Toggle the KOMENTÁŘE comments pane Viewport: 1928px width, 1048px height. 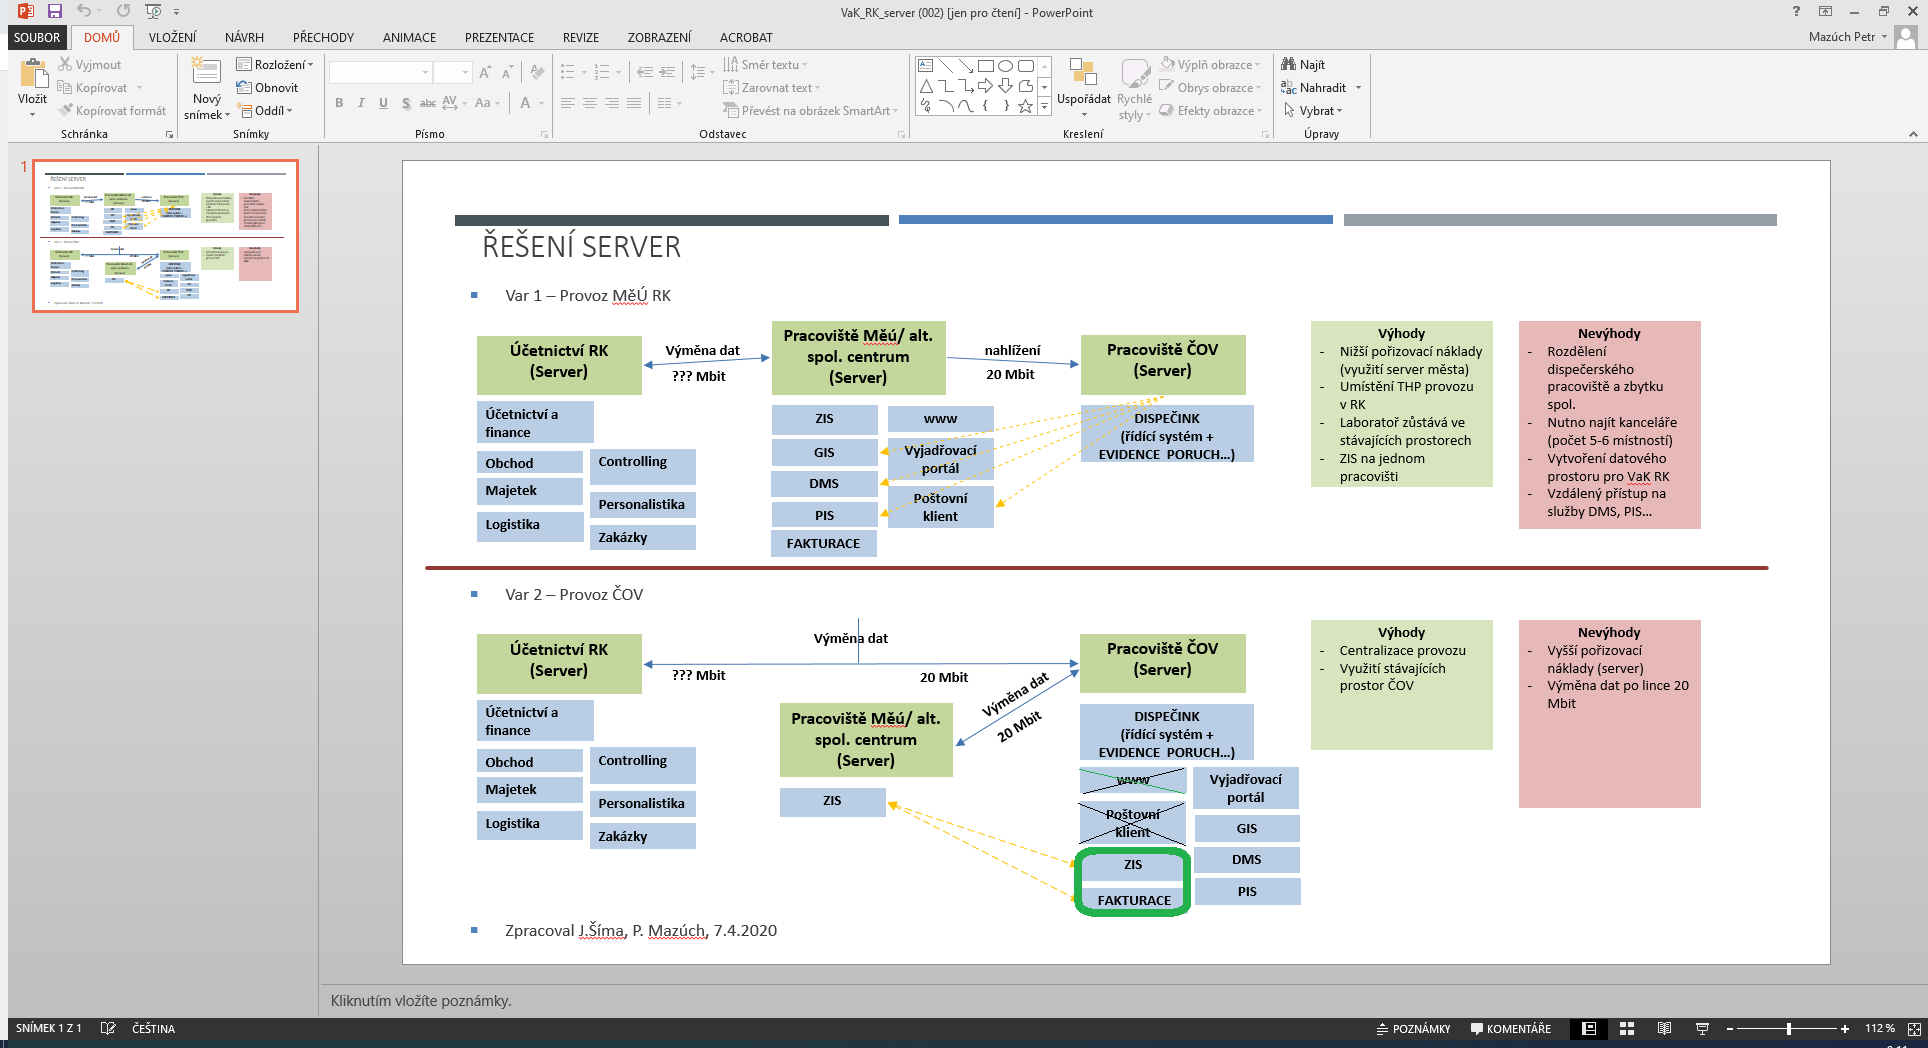pos(1510,1028)
